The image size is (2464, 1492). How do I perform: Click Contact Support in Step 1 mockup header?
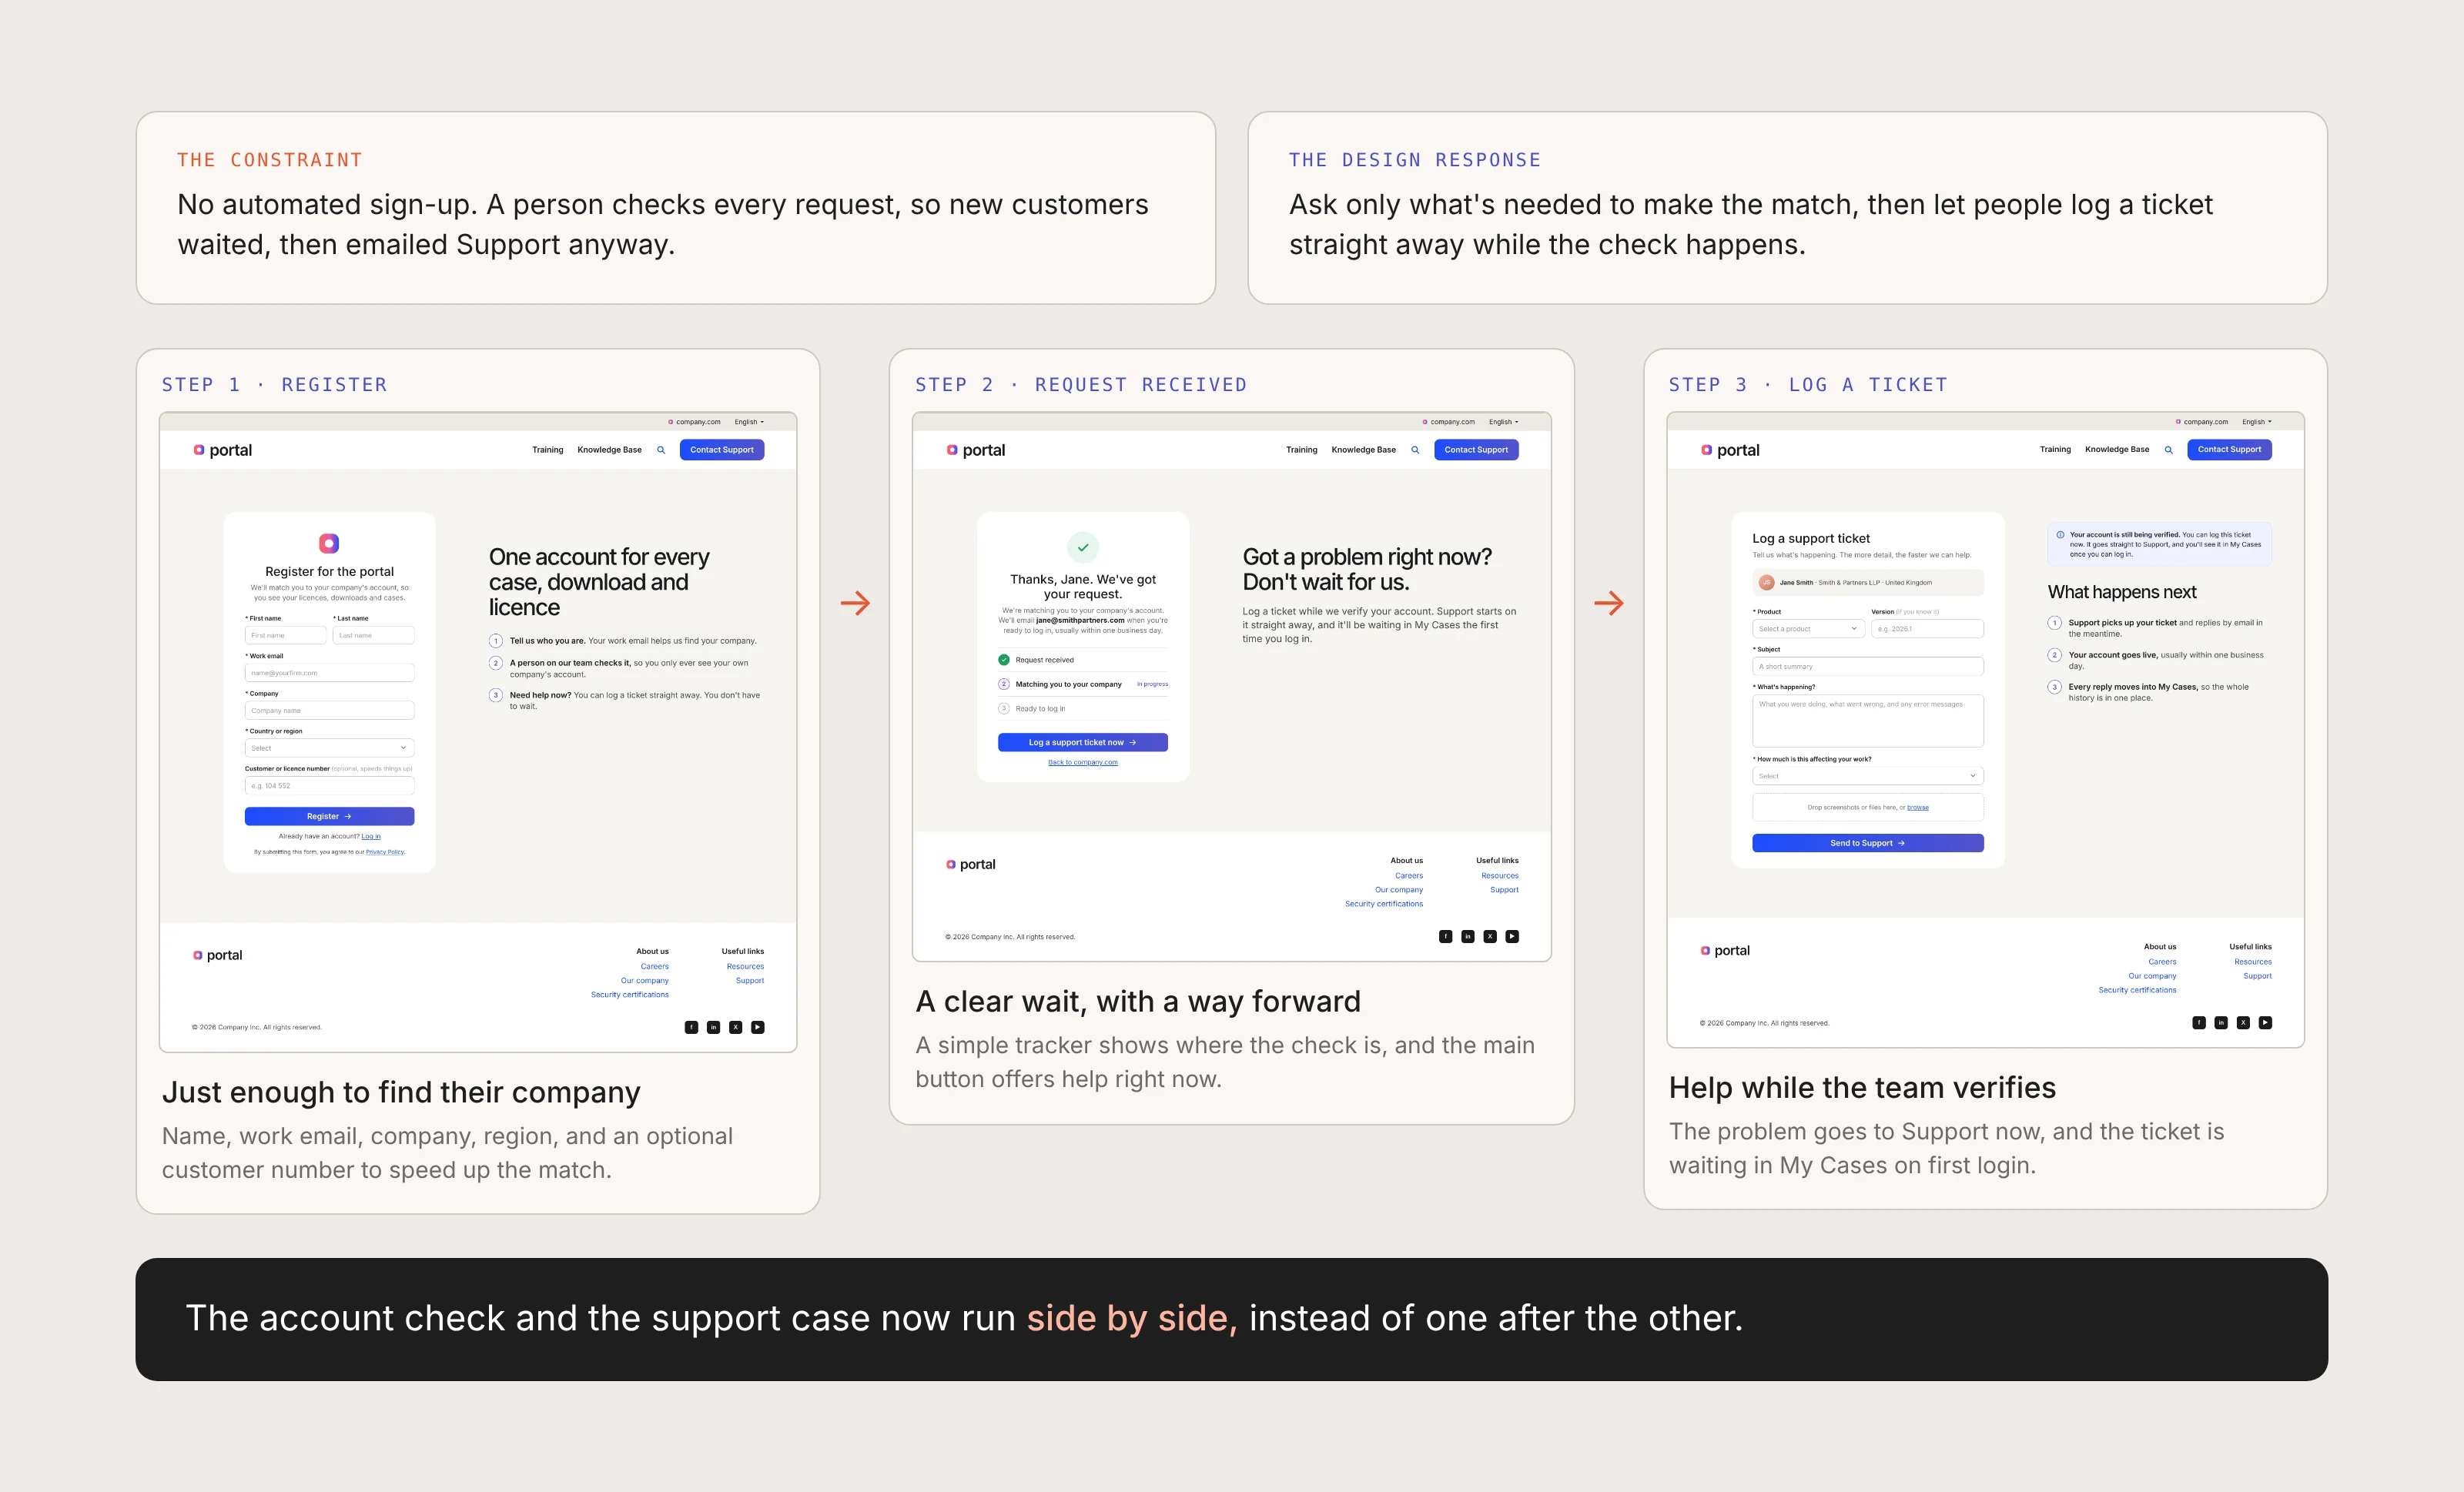click(722, 450)
